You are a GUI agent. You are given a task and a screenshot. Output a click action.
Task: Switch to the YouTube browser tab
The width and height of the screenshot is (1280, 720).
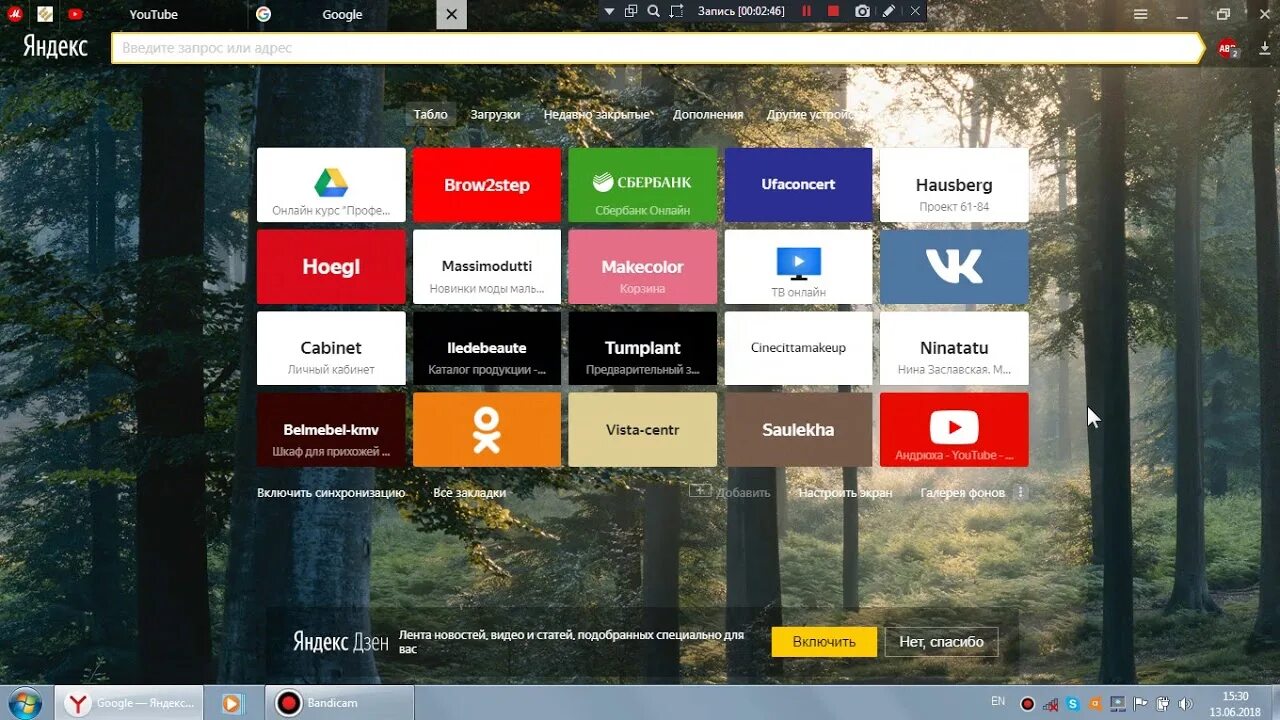pos(153,14)
